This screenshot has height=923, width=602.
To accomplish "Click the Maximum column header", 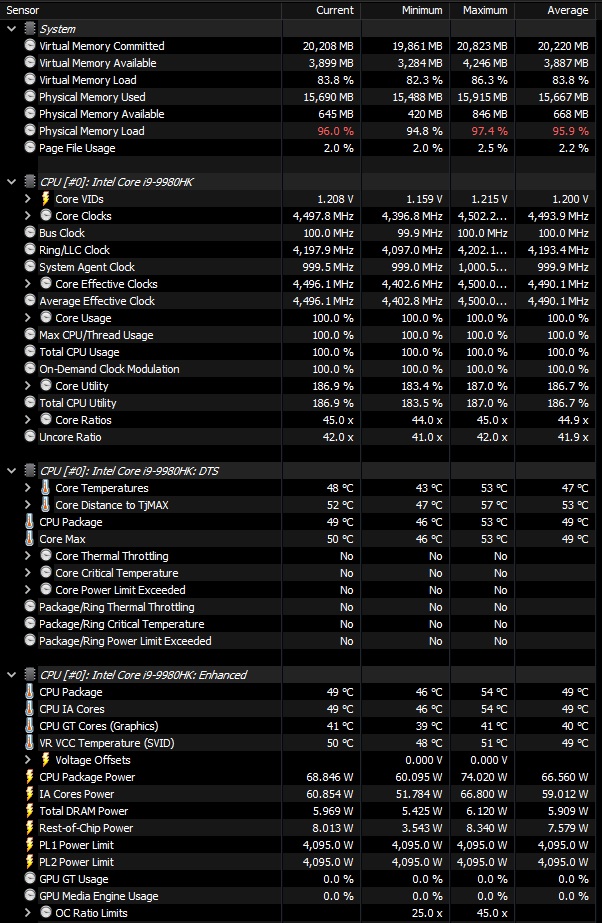I will 484,10.
